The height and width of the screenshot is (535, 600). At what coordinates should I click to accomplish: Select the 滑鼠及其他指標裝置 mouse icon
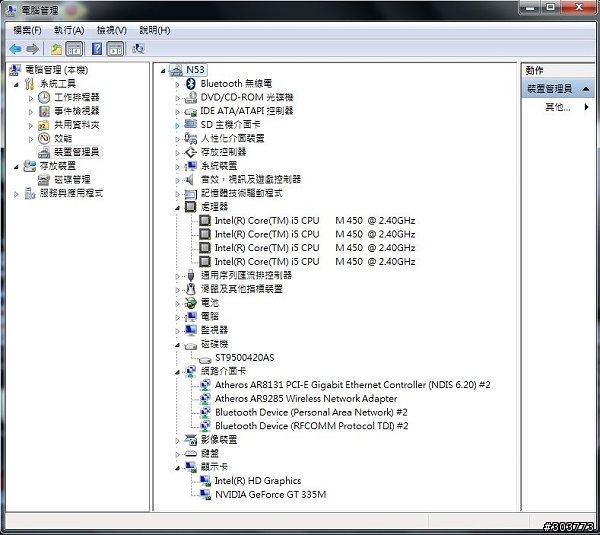pos(191,289)
